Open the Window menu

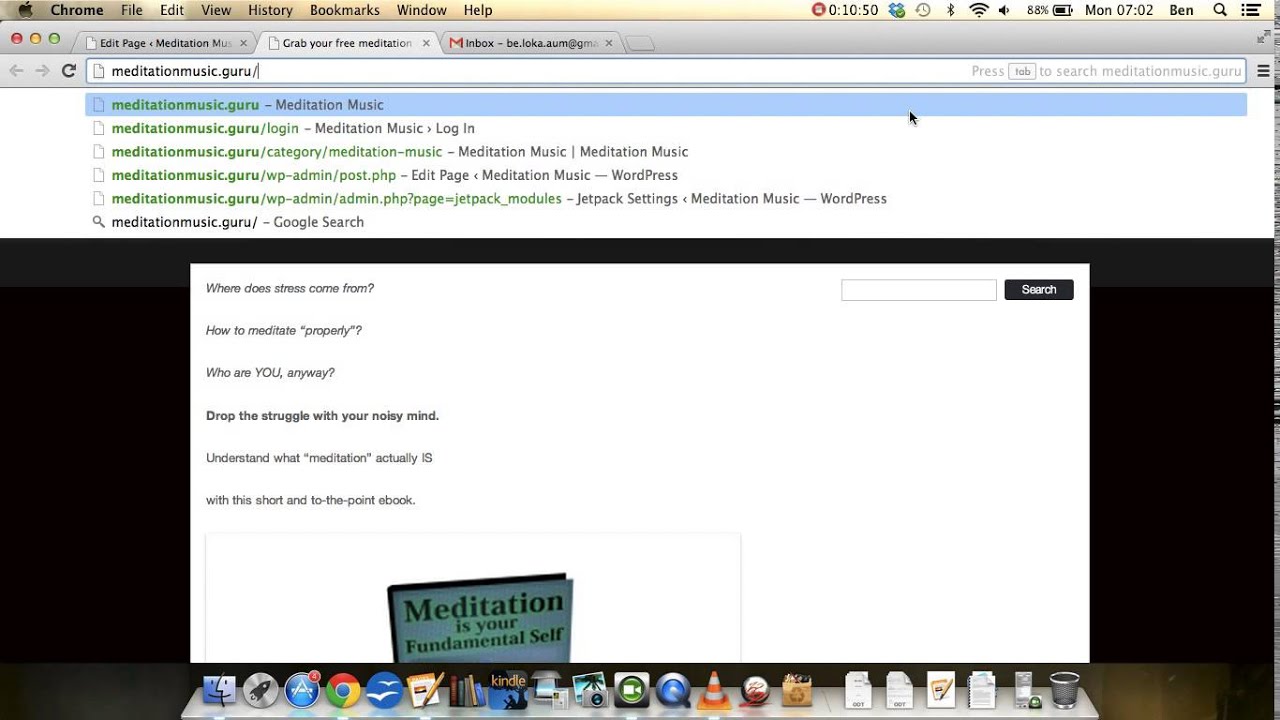coord(422,10)
